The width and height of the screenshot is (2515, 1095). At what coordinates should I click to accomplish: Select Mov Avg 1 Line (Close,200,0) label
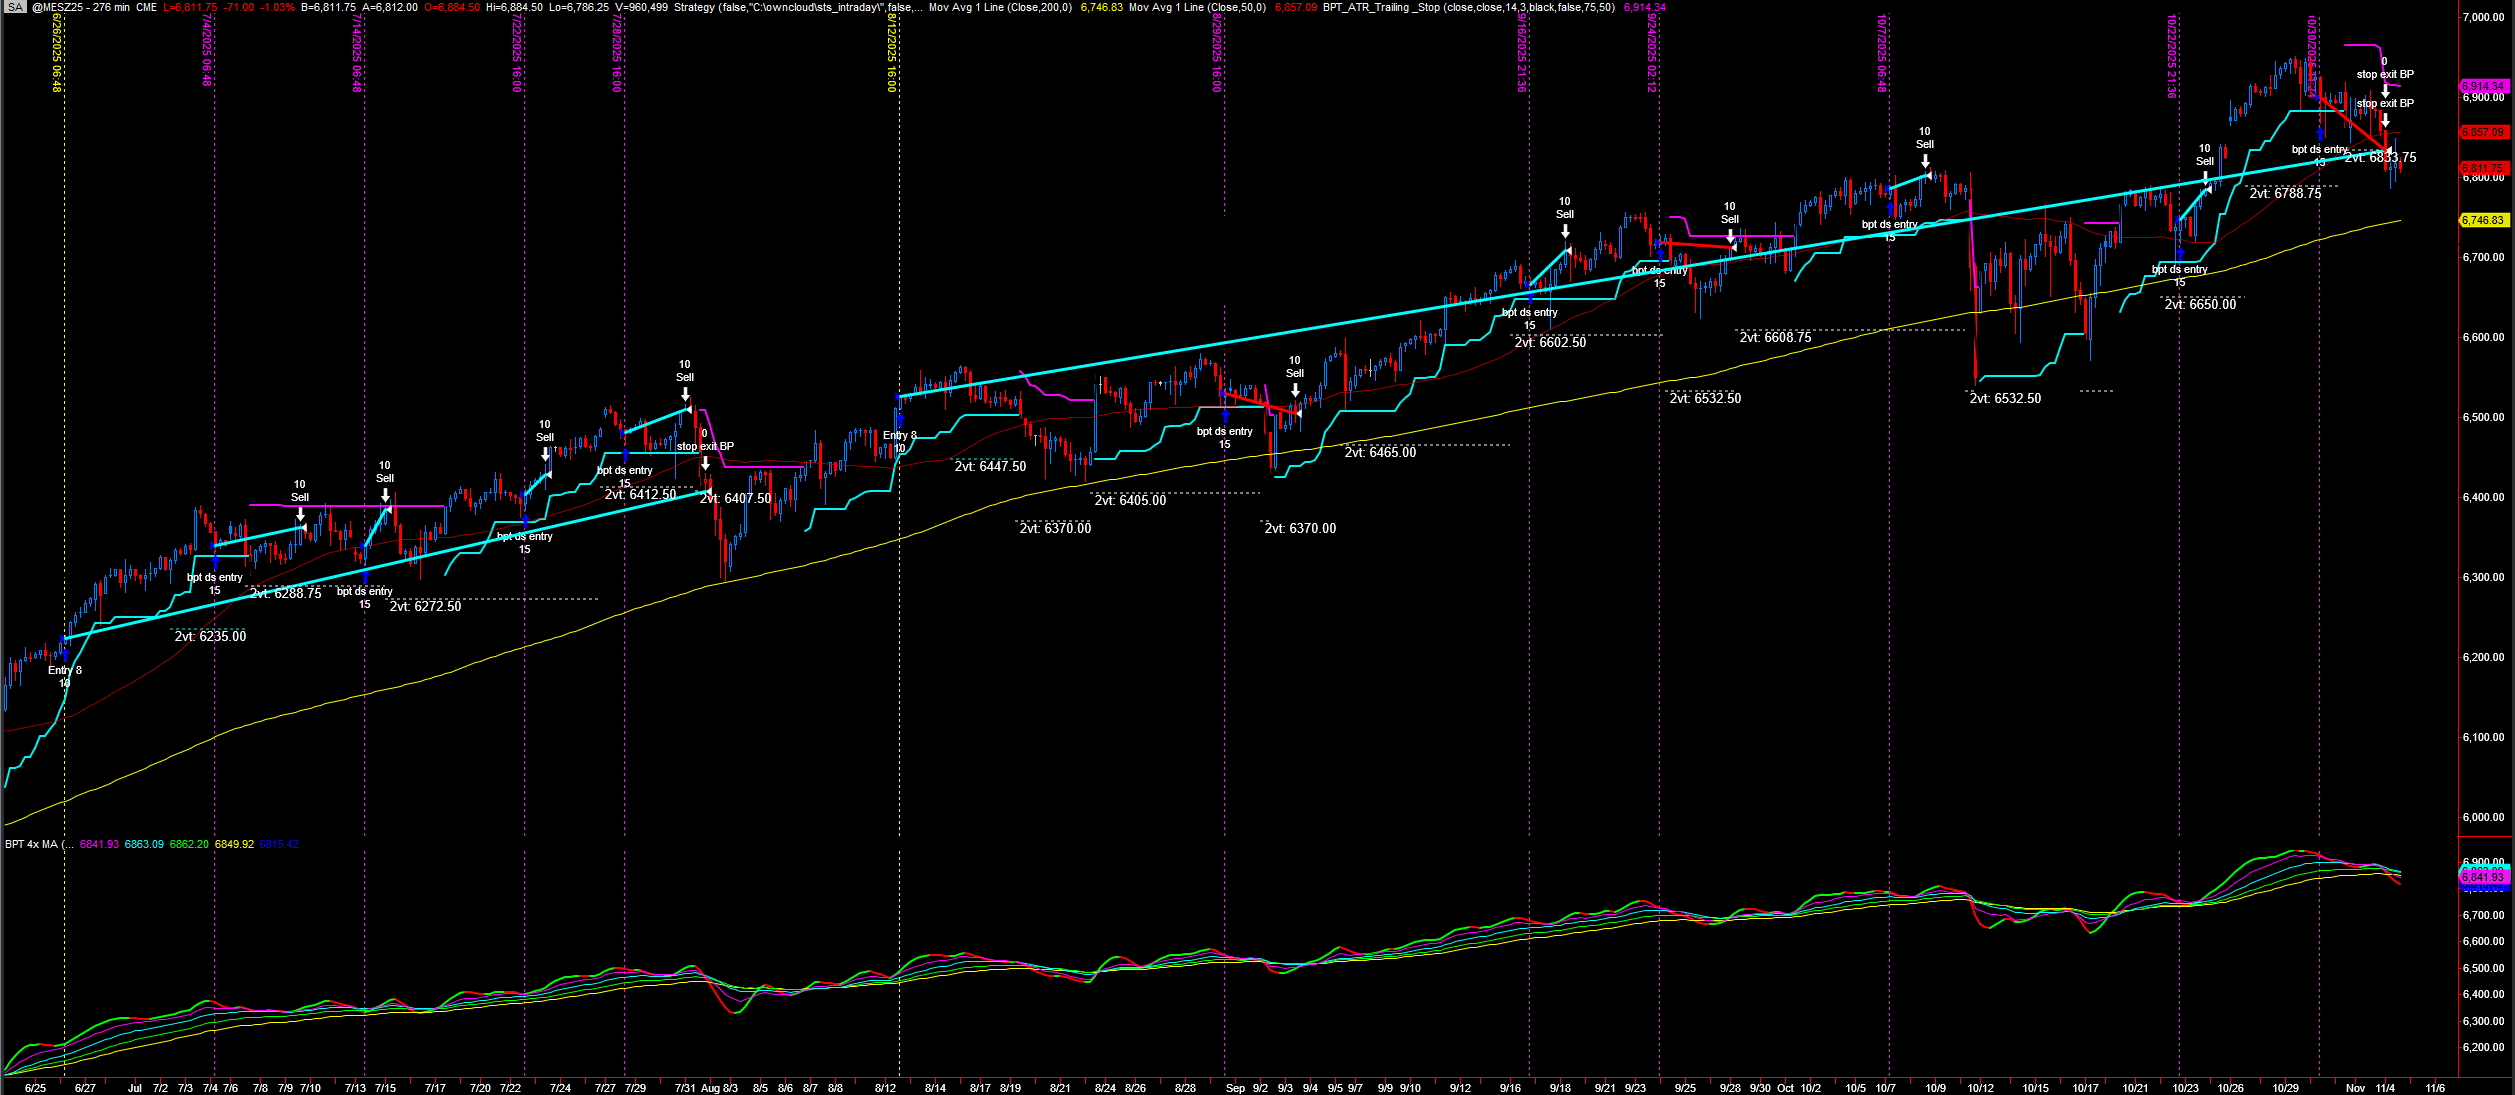(1000, 7)
